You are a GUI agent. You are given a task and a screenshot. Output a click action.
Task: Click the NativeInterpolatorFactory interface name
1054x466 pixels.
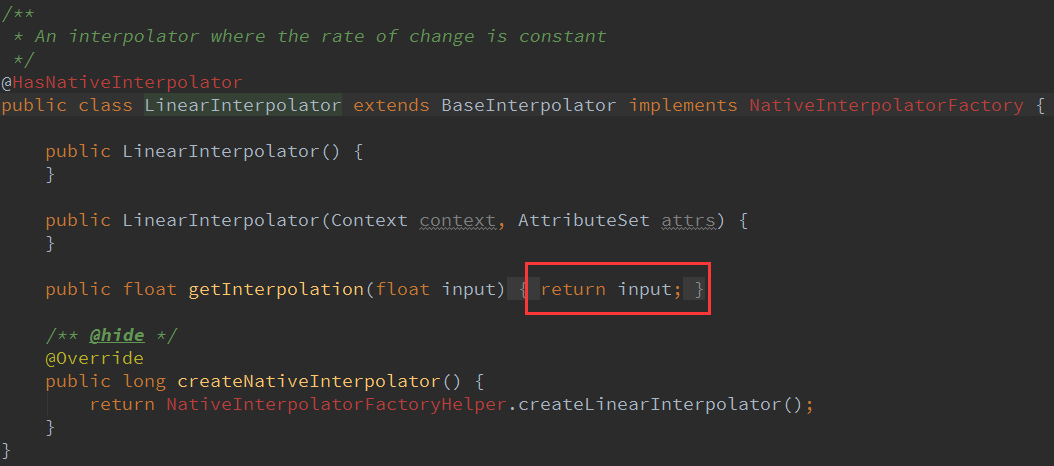[886, 105]
